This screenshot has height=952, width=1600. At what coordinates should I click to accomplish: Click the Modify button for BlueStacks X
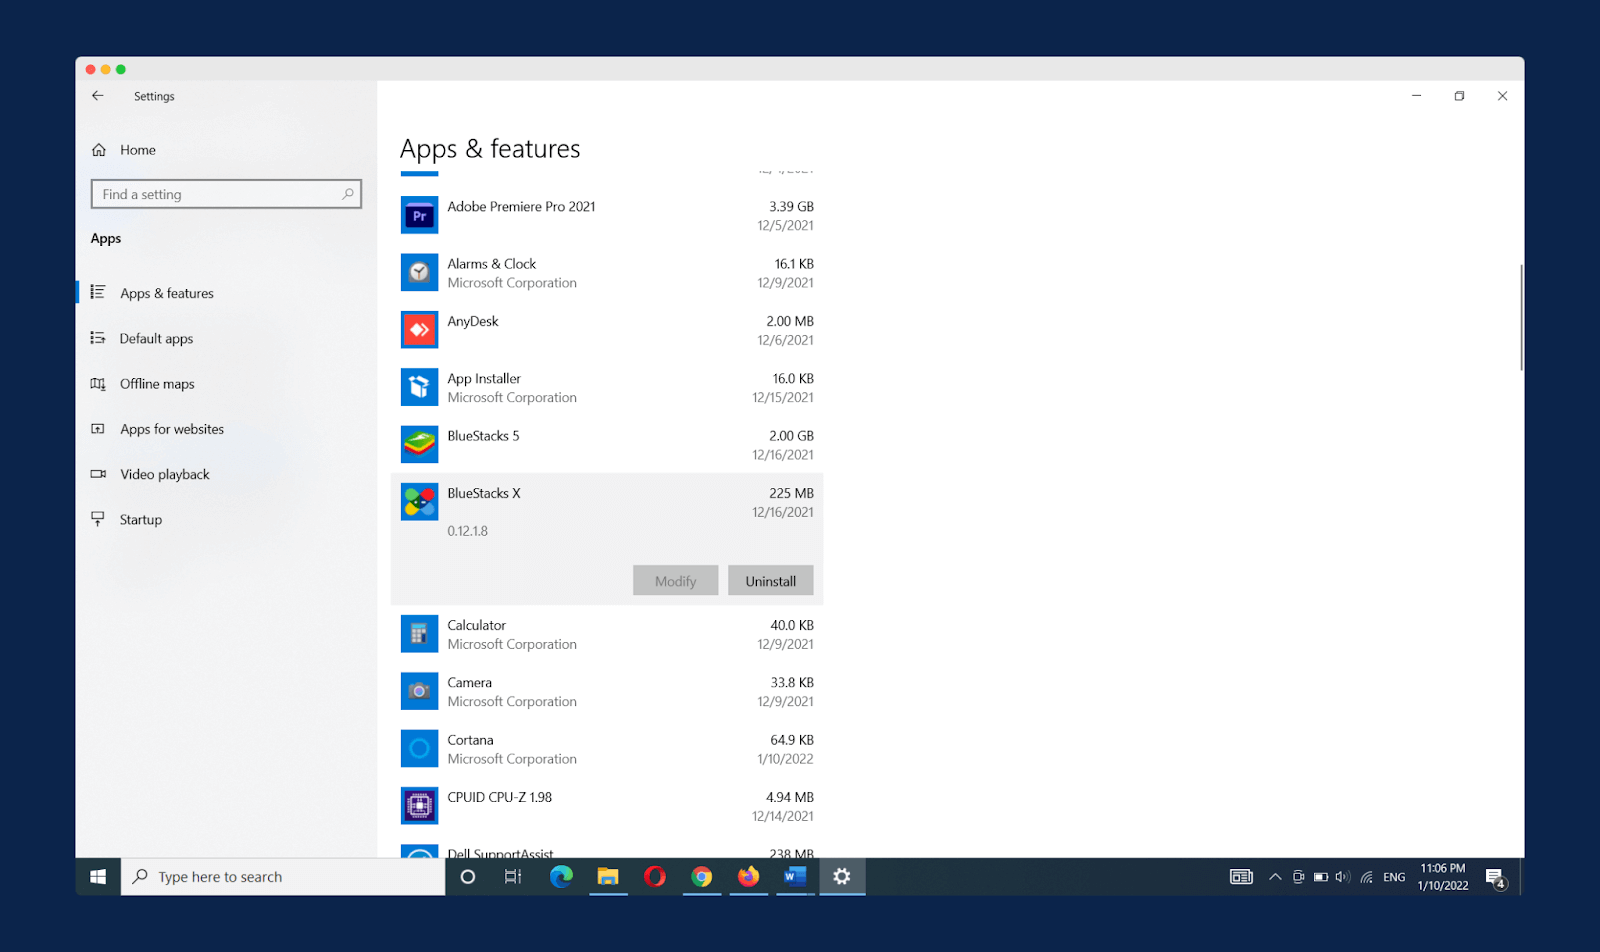675,581
